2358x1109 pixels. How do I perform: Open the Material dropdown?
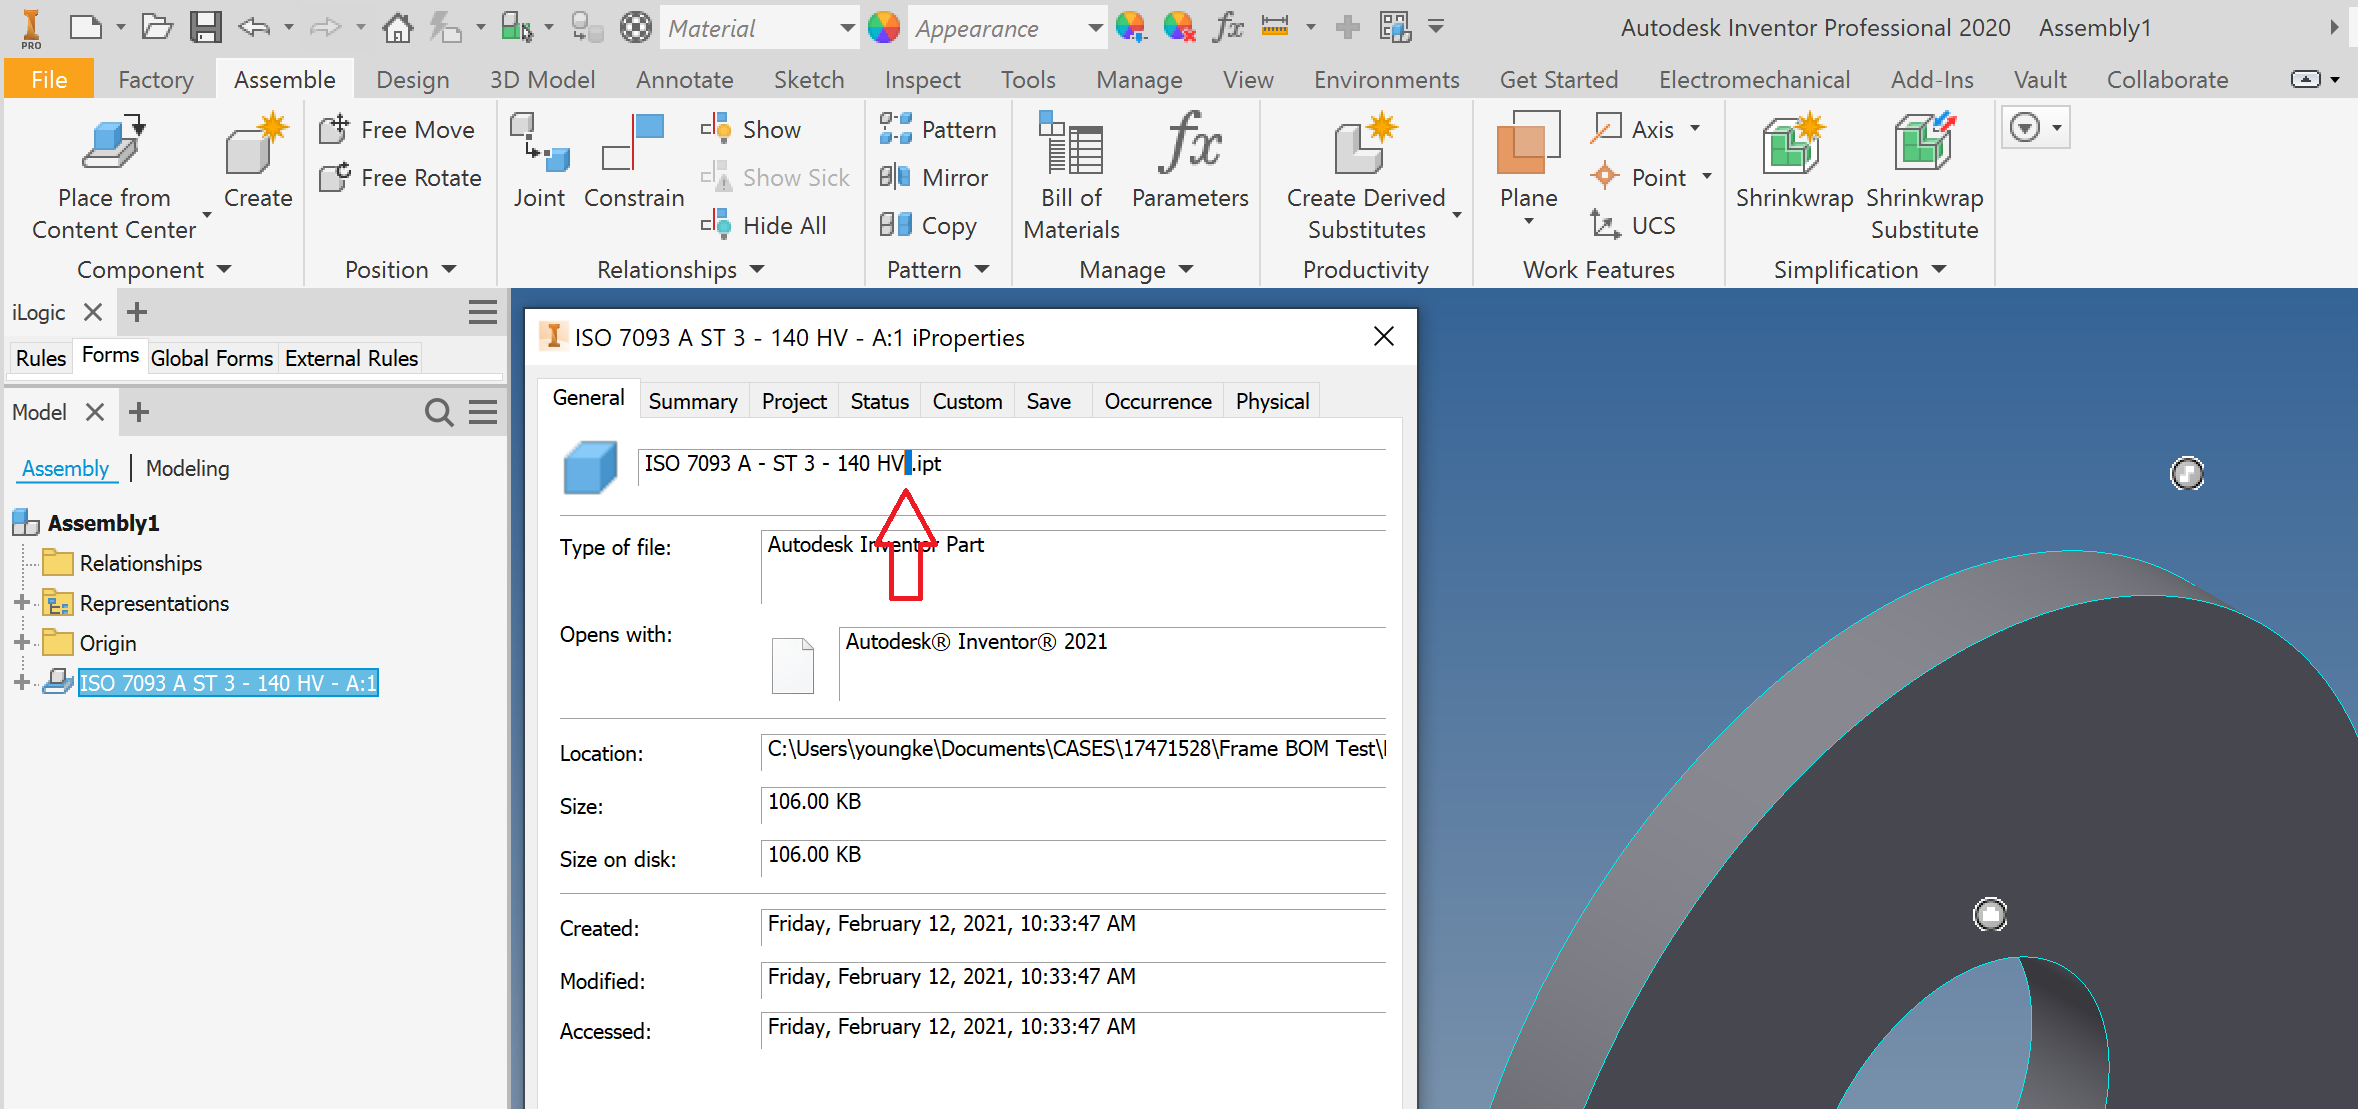point(846,28)
